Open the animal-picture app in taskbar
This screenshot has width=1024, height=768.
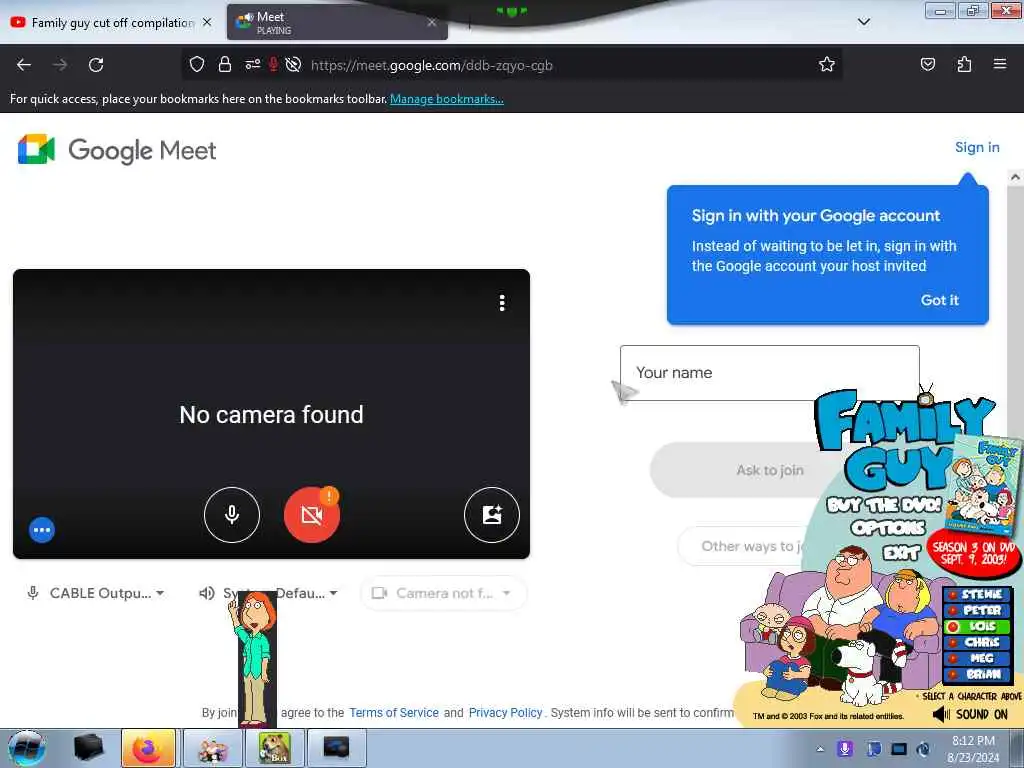[274, 748]
